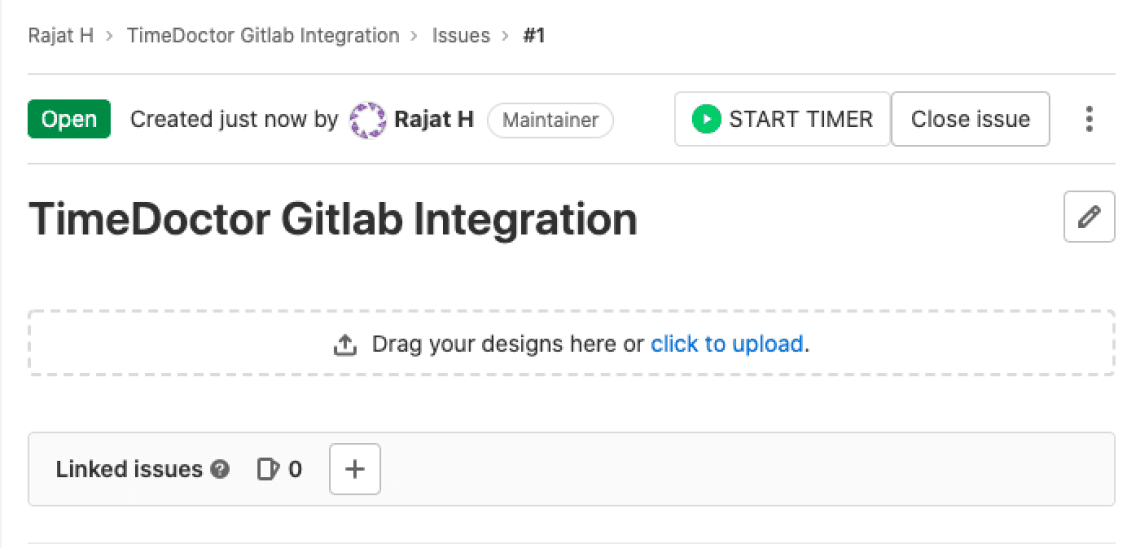Click the green Open status badge
Screen dimensions: 1140x549
[69, 120]
